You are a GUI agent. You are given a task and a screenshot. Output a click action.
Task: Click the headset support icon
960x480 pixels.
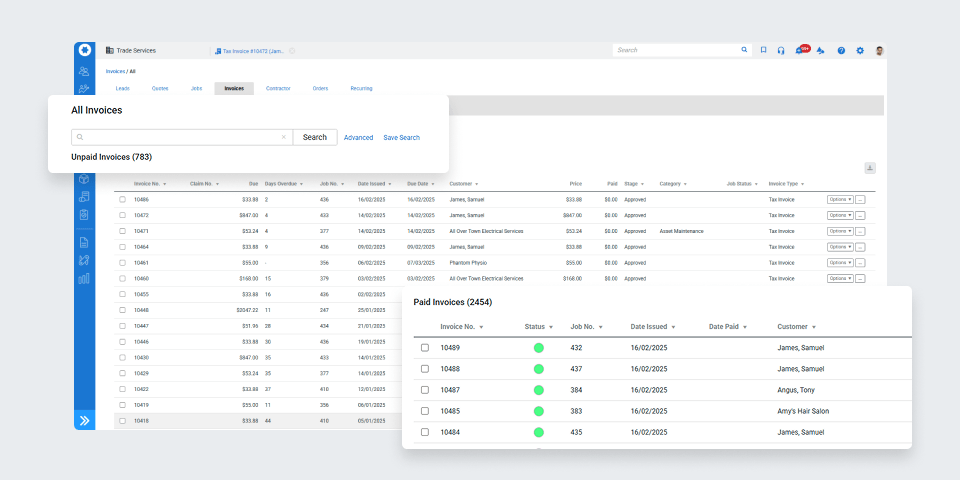pyautogui.click(x=781, y=50)
